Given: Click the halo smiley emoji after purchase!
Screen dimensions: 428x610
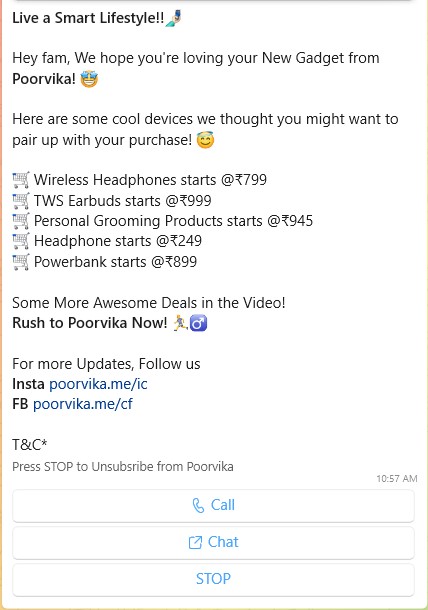Looking at the screenshot, I should (x=205, y=140).
